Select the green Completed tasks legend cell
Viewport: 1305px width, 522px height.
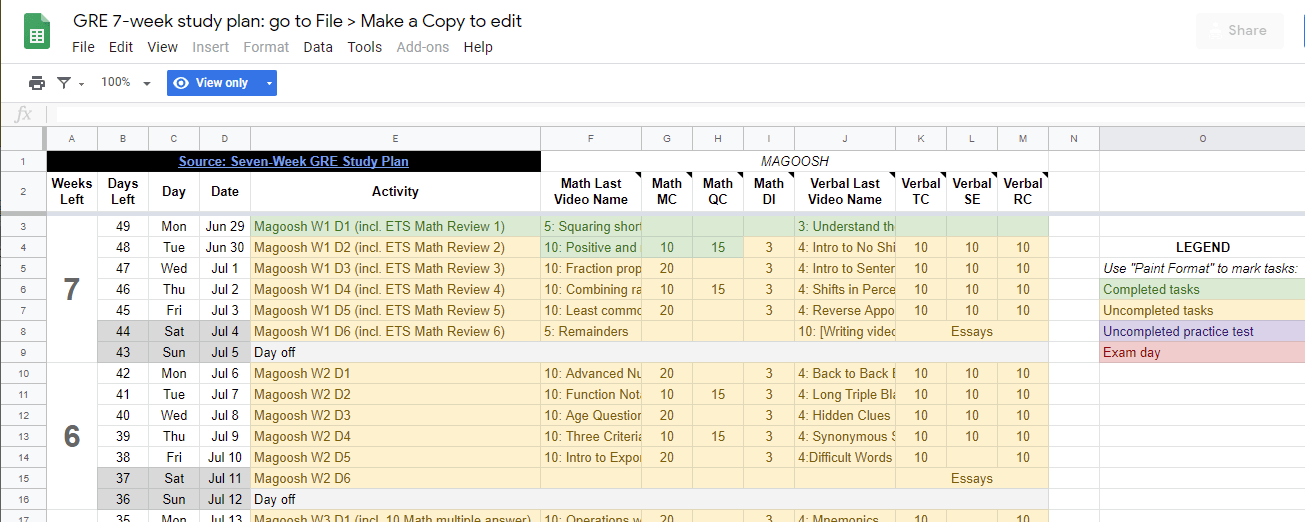[x=1202, y=289]
